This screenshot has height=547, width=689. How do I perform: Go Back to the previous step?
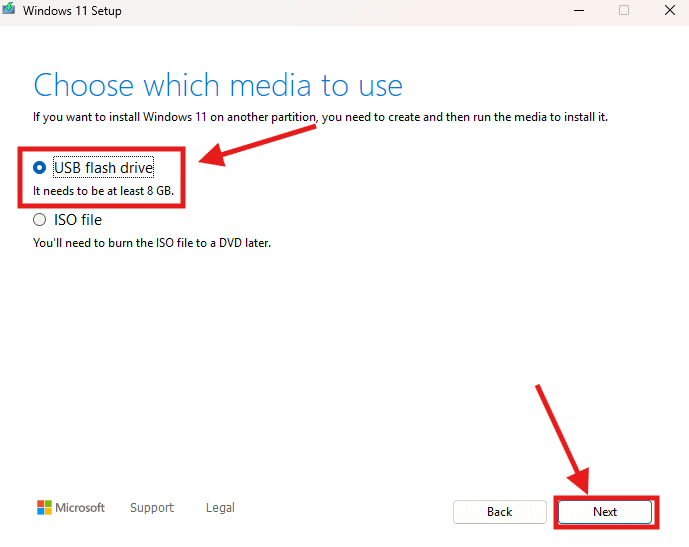click(500, 512)
